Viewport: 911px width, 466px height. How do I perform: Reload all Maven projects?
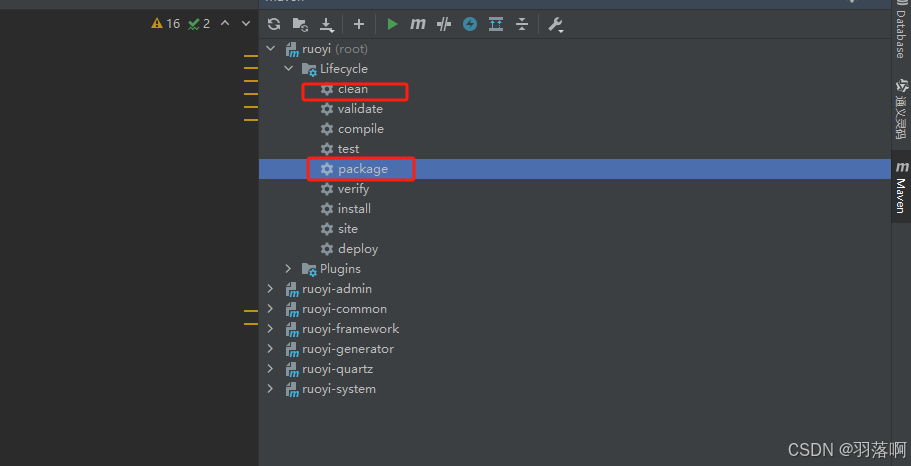click(274, 24)
